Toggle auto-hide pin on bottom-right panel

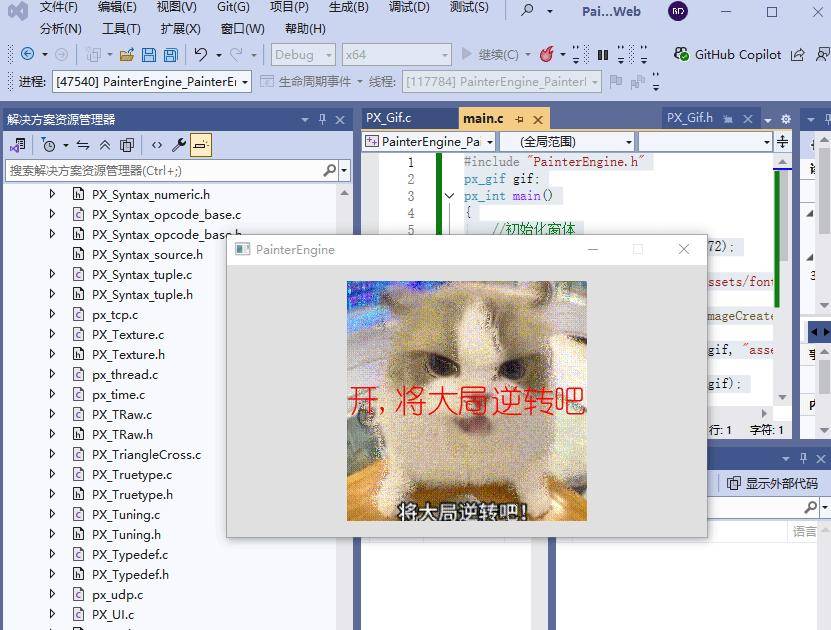click(x=803, y=458)
